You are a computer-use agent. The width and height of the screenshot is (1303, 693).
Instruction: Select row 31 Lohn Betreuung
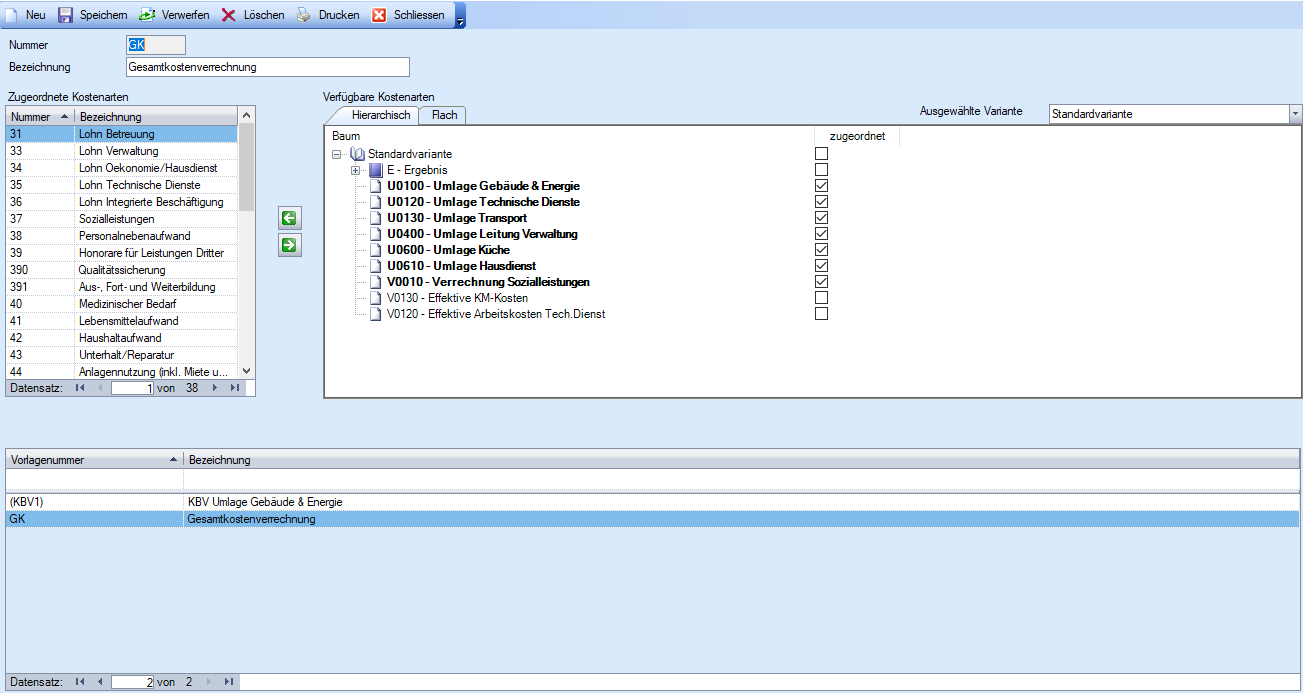tap(122, 134)
